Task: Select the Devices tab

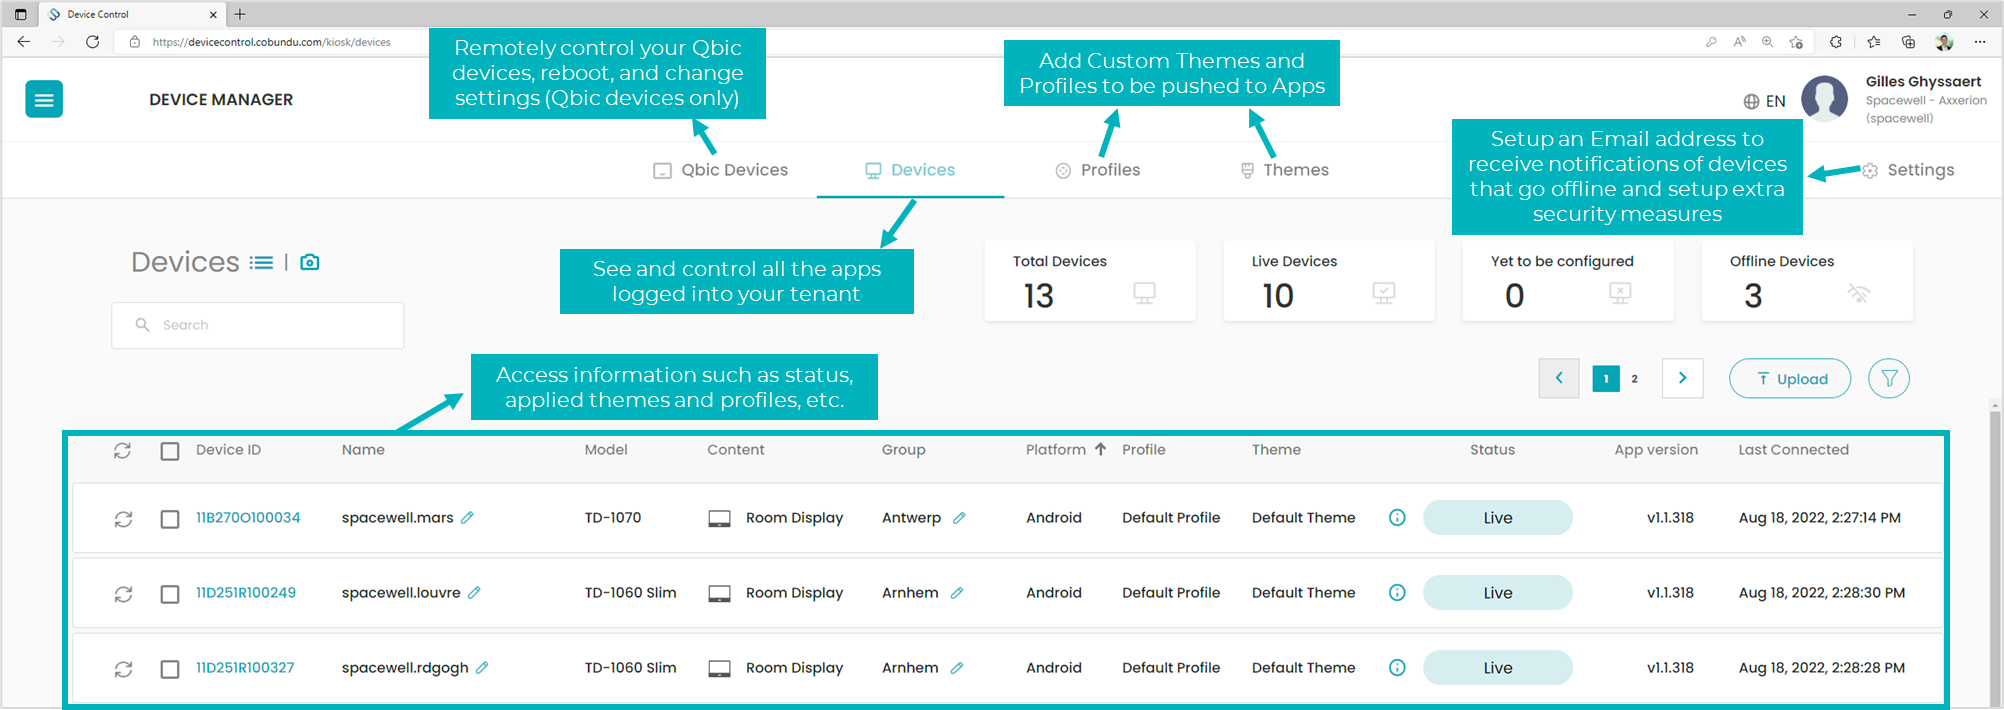Action: 910,170
